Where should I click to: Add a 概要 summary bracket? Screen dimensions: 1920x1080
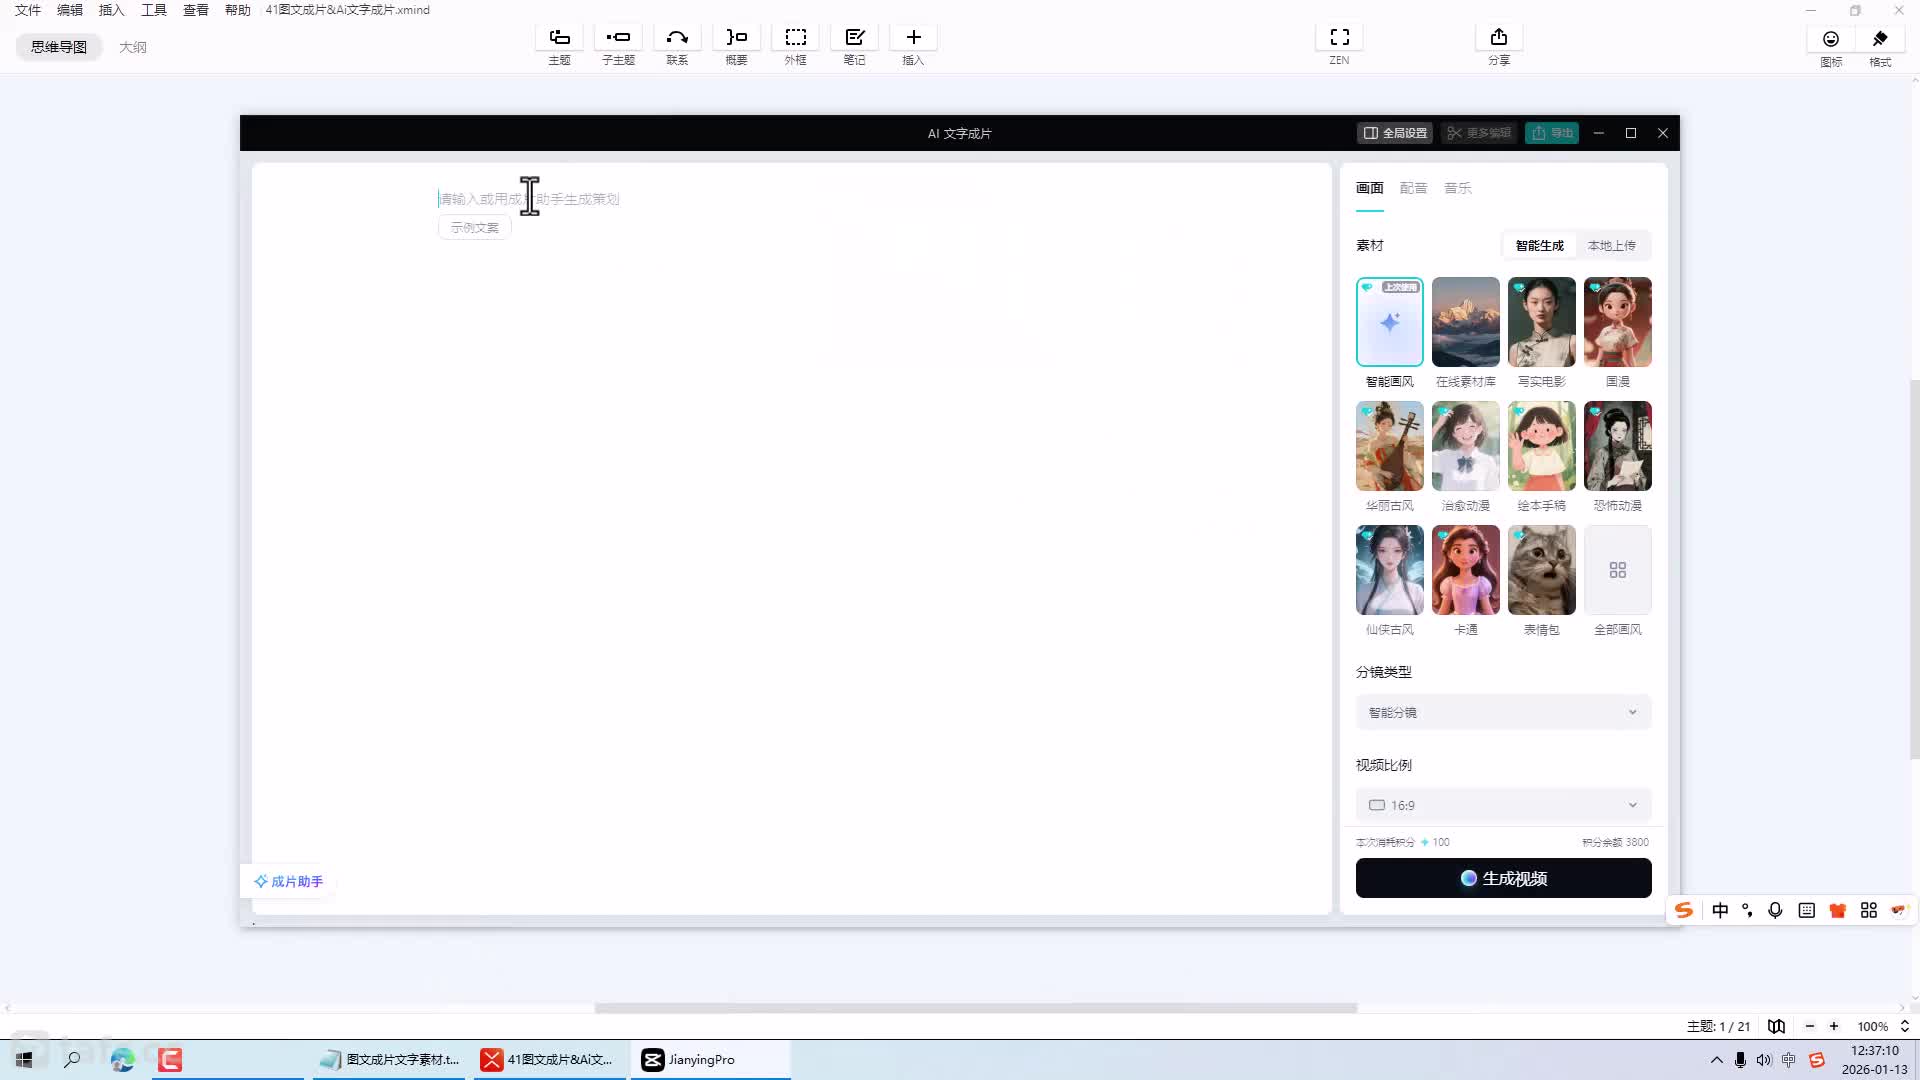coord(736,38)
